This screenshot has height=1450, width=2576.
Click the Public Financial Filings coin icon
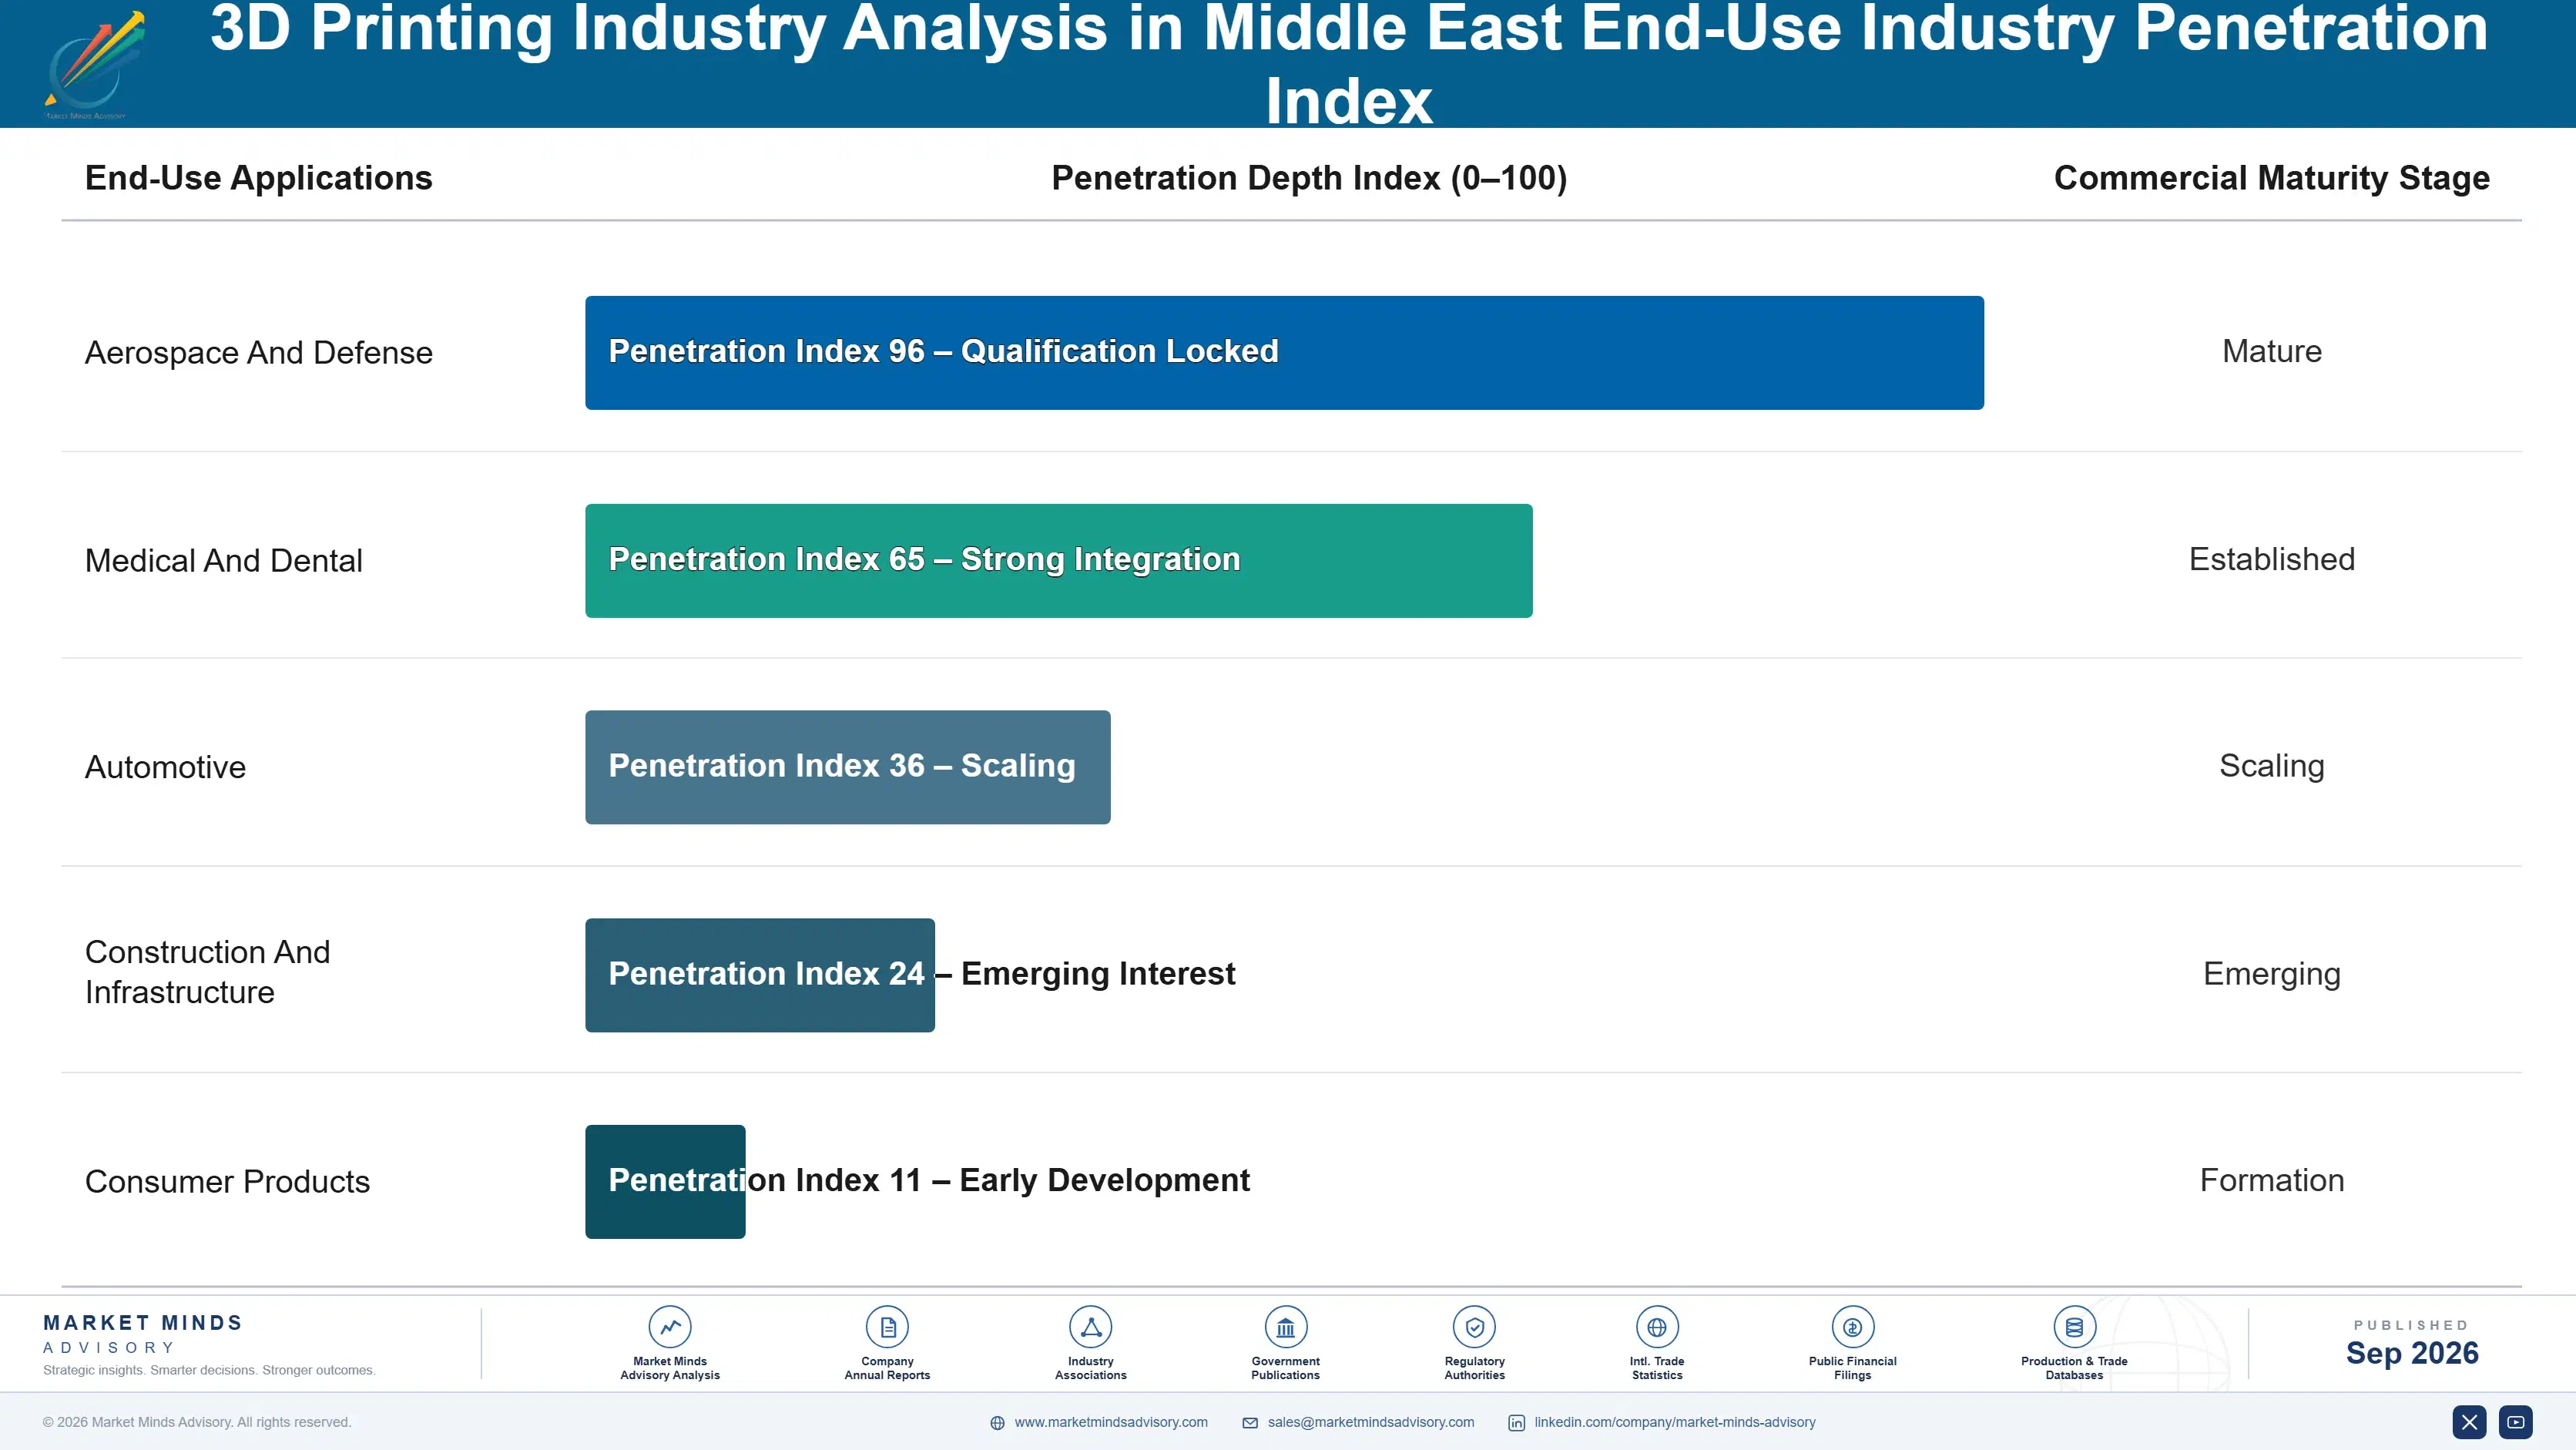(x=1852, y=1327)
